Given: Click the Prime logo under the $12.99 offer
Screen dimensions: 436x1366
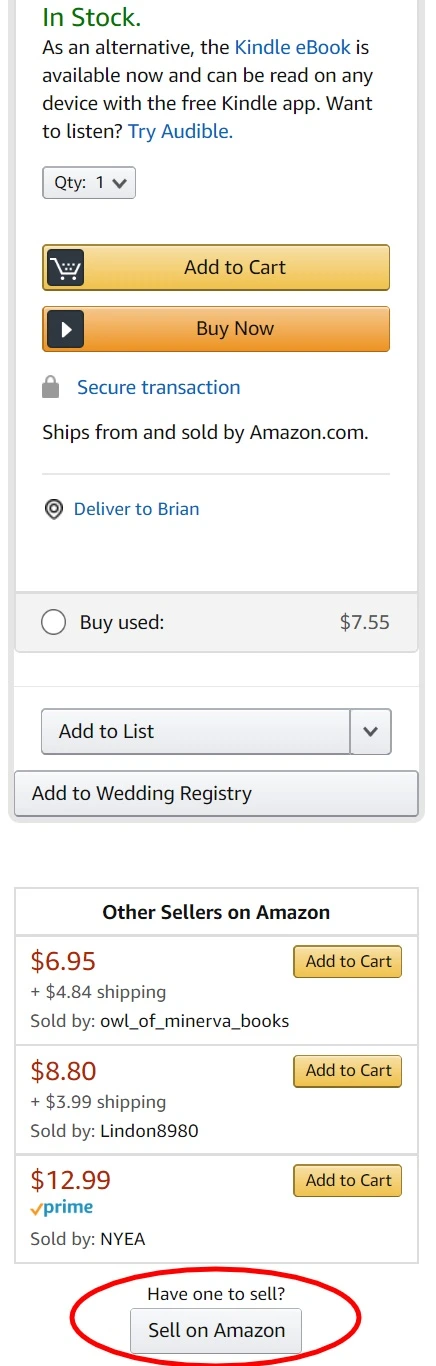Looking at the screenshot, I should click(62, 1208).
